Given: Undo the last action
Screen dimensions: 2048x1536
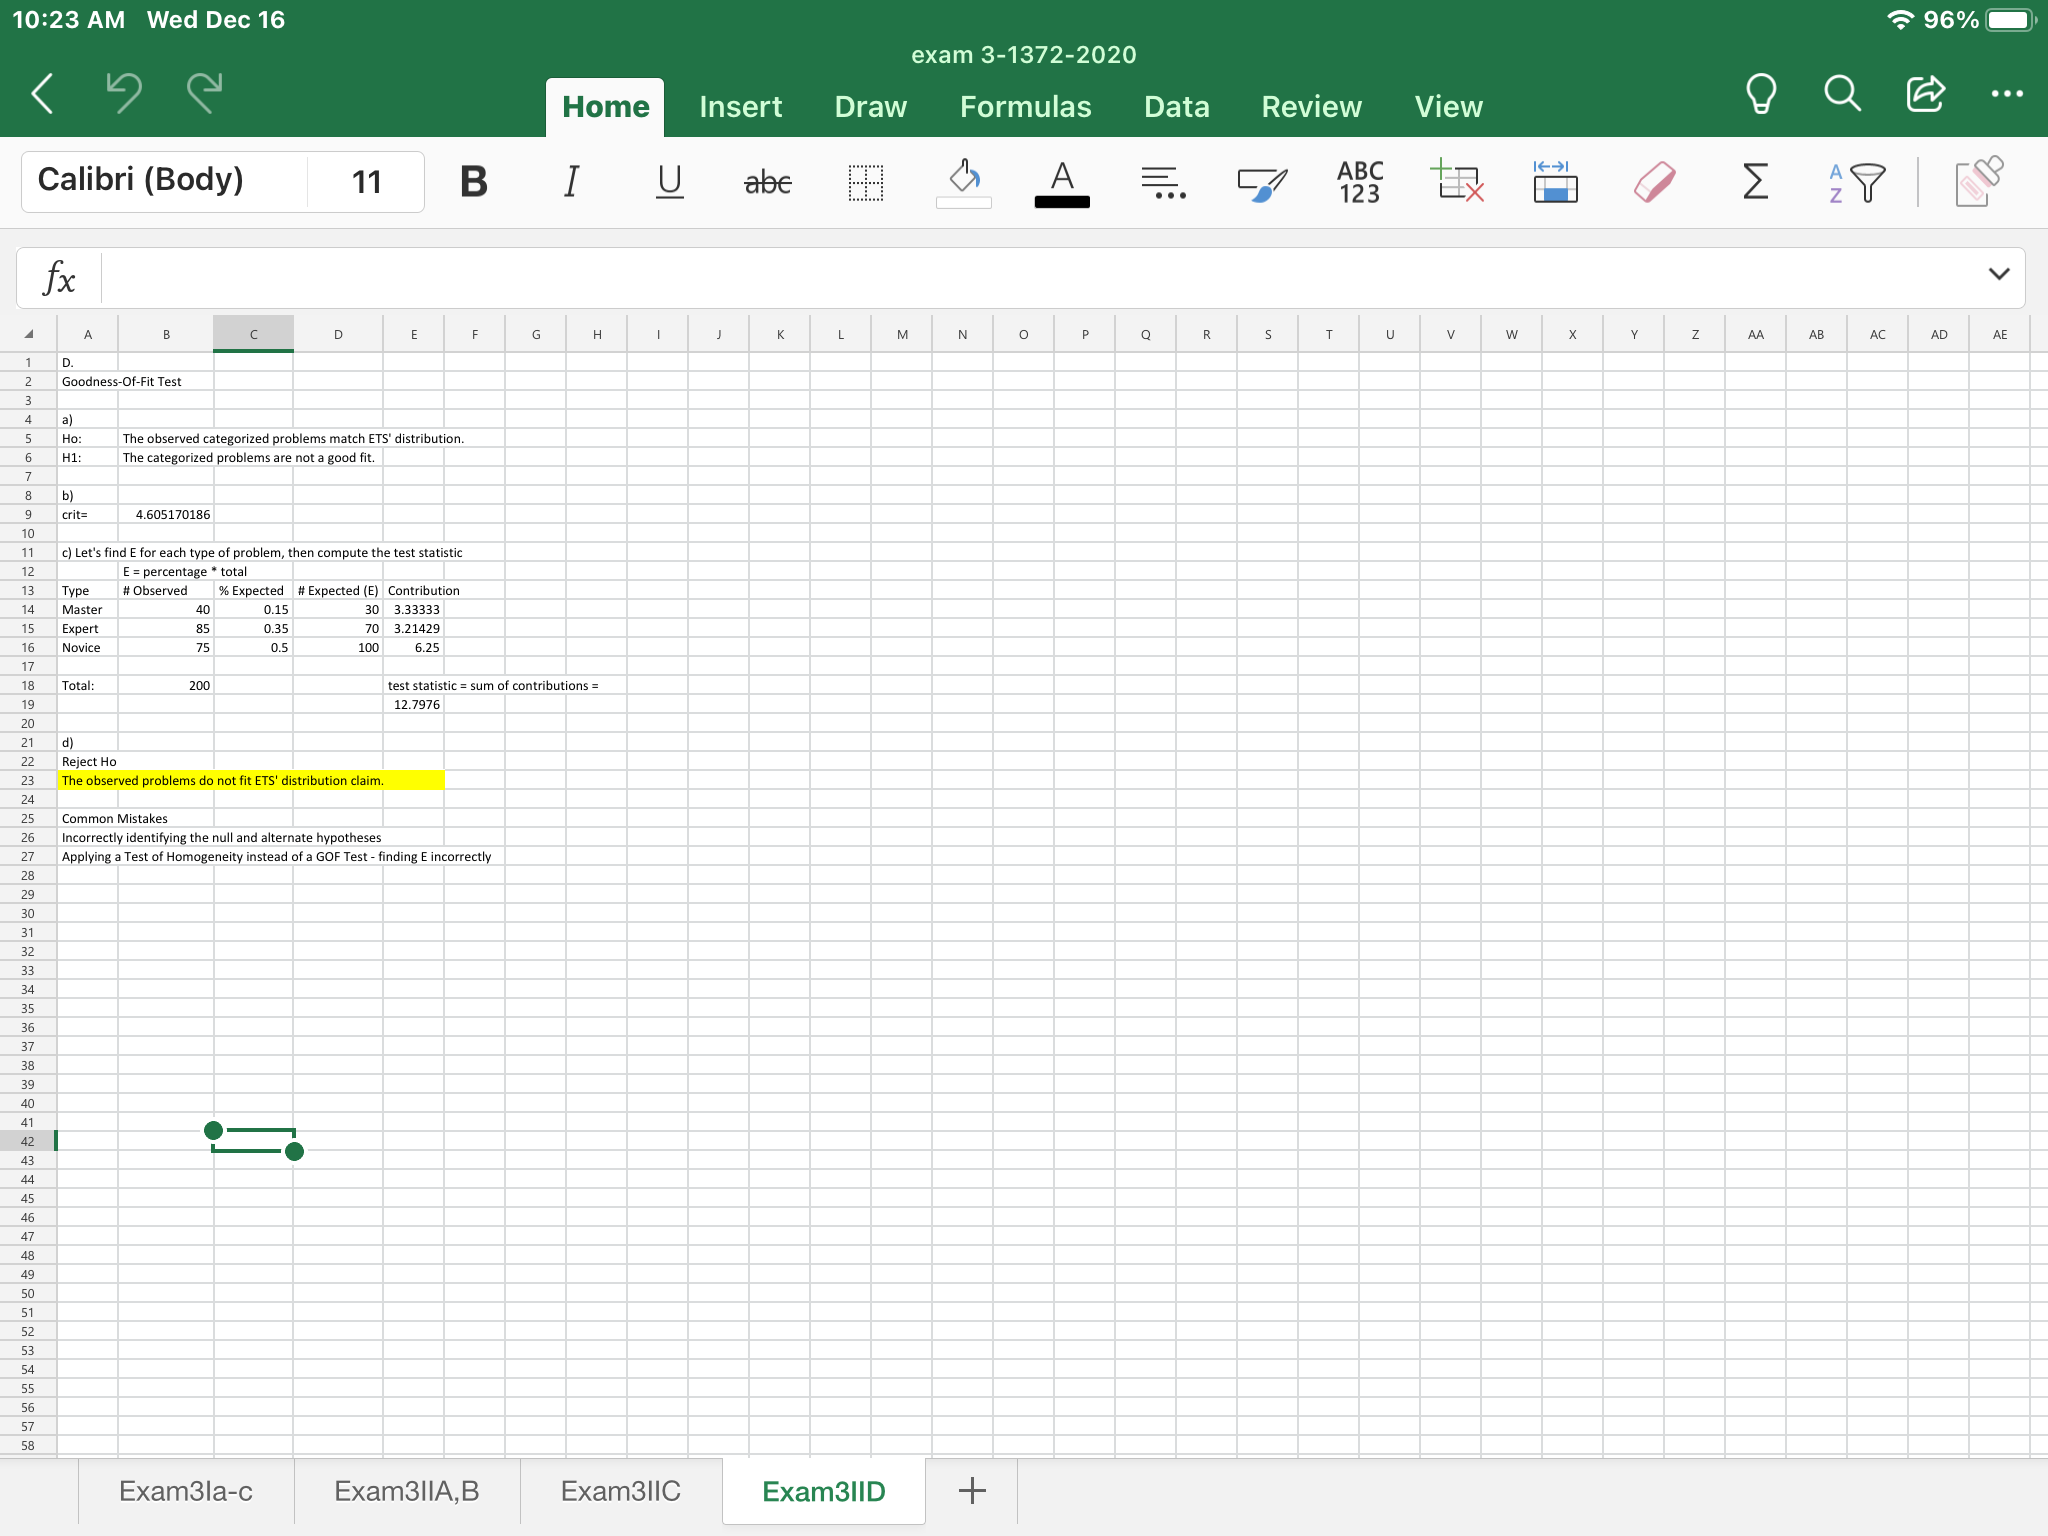Looking at the screenshot, I should [124, 94].
